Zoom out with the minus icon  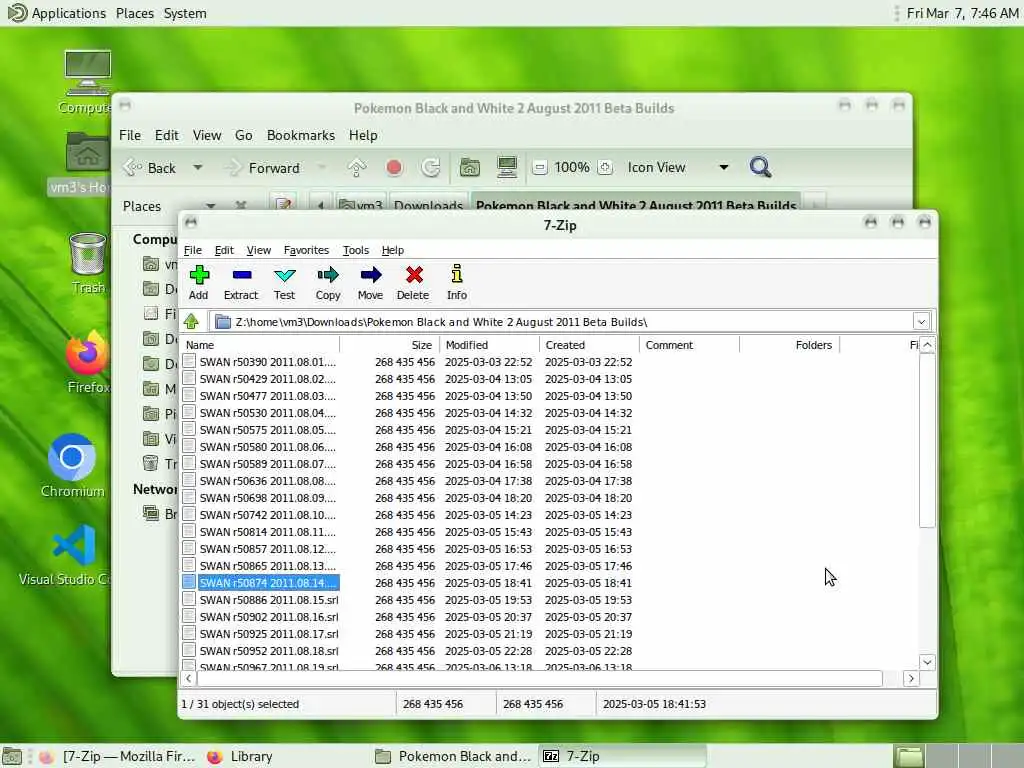(x=539, y=168)
